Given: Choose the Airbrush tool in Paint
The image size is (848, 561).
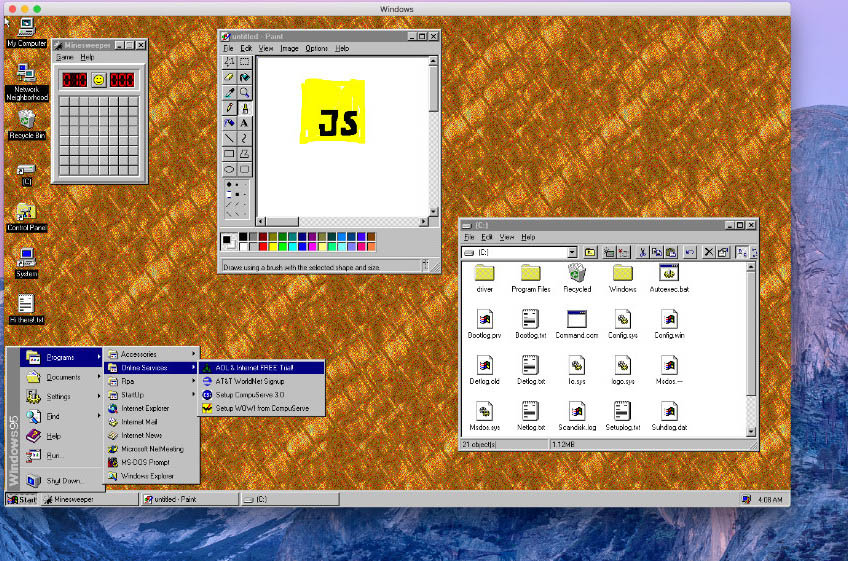Looking at the screenshot, I should [229, 123].
